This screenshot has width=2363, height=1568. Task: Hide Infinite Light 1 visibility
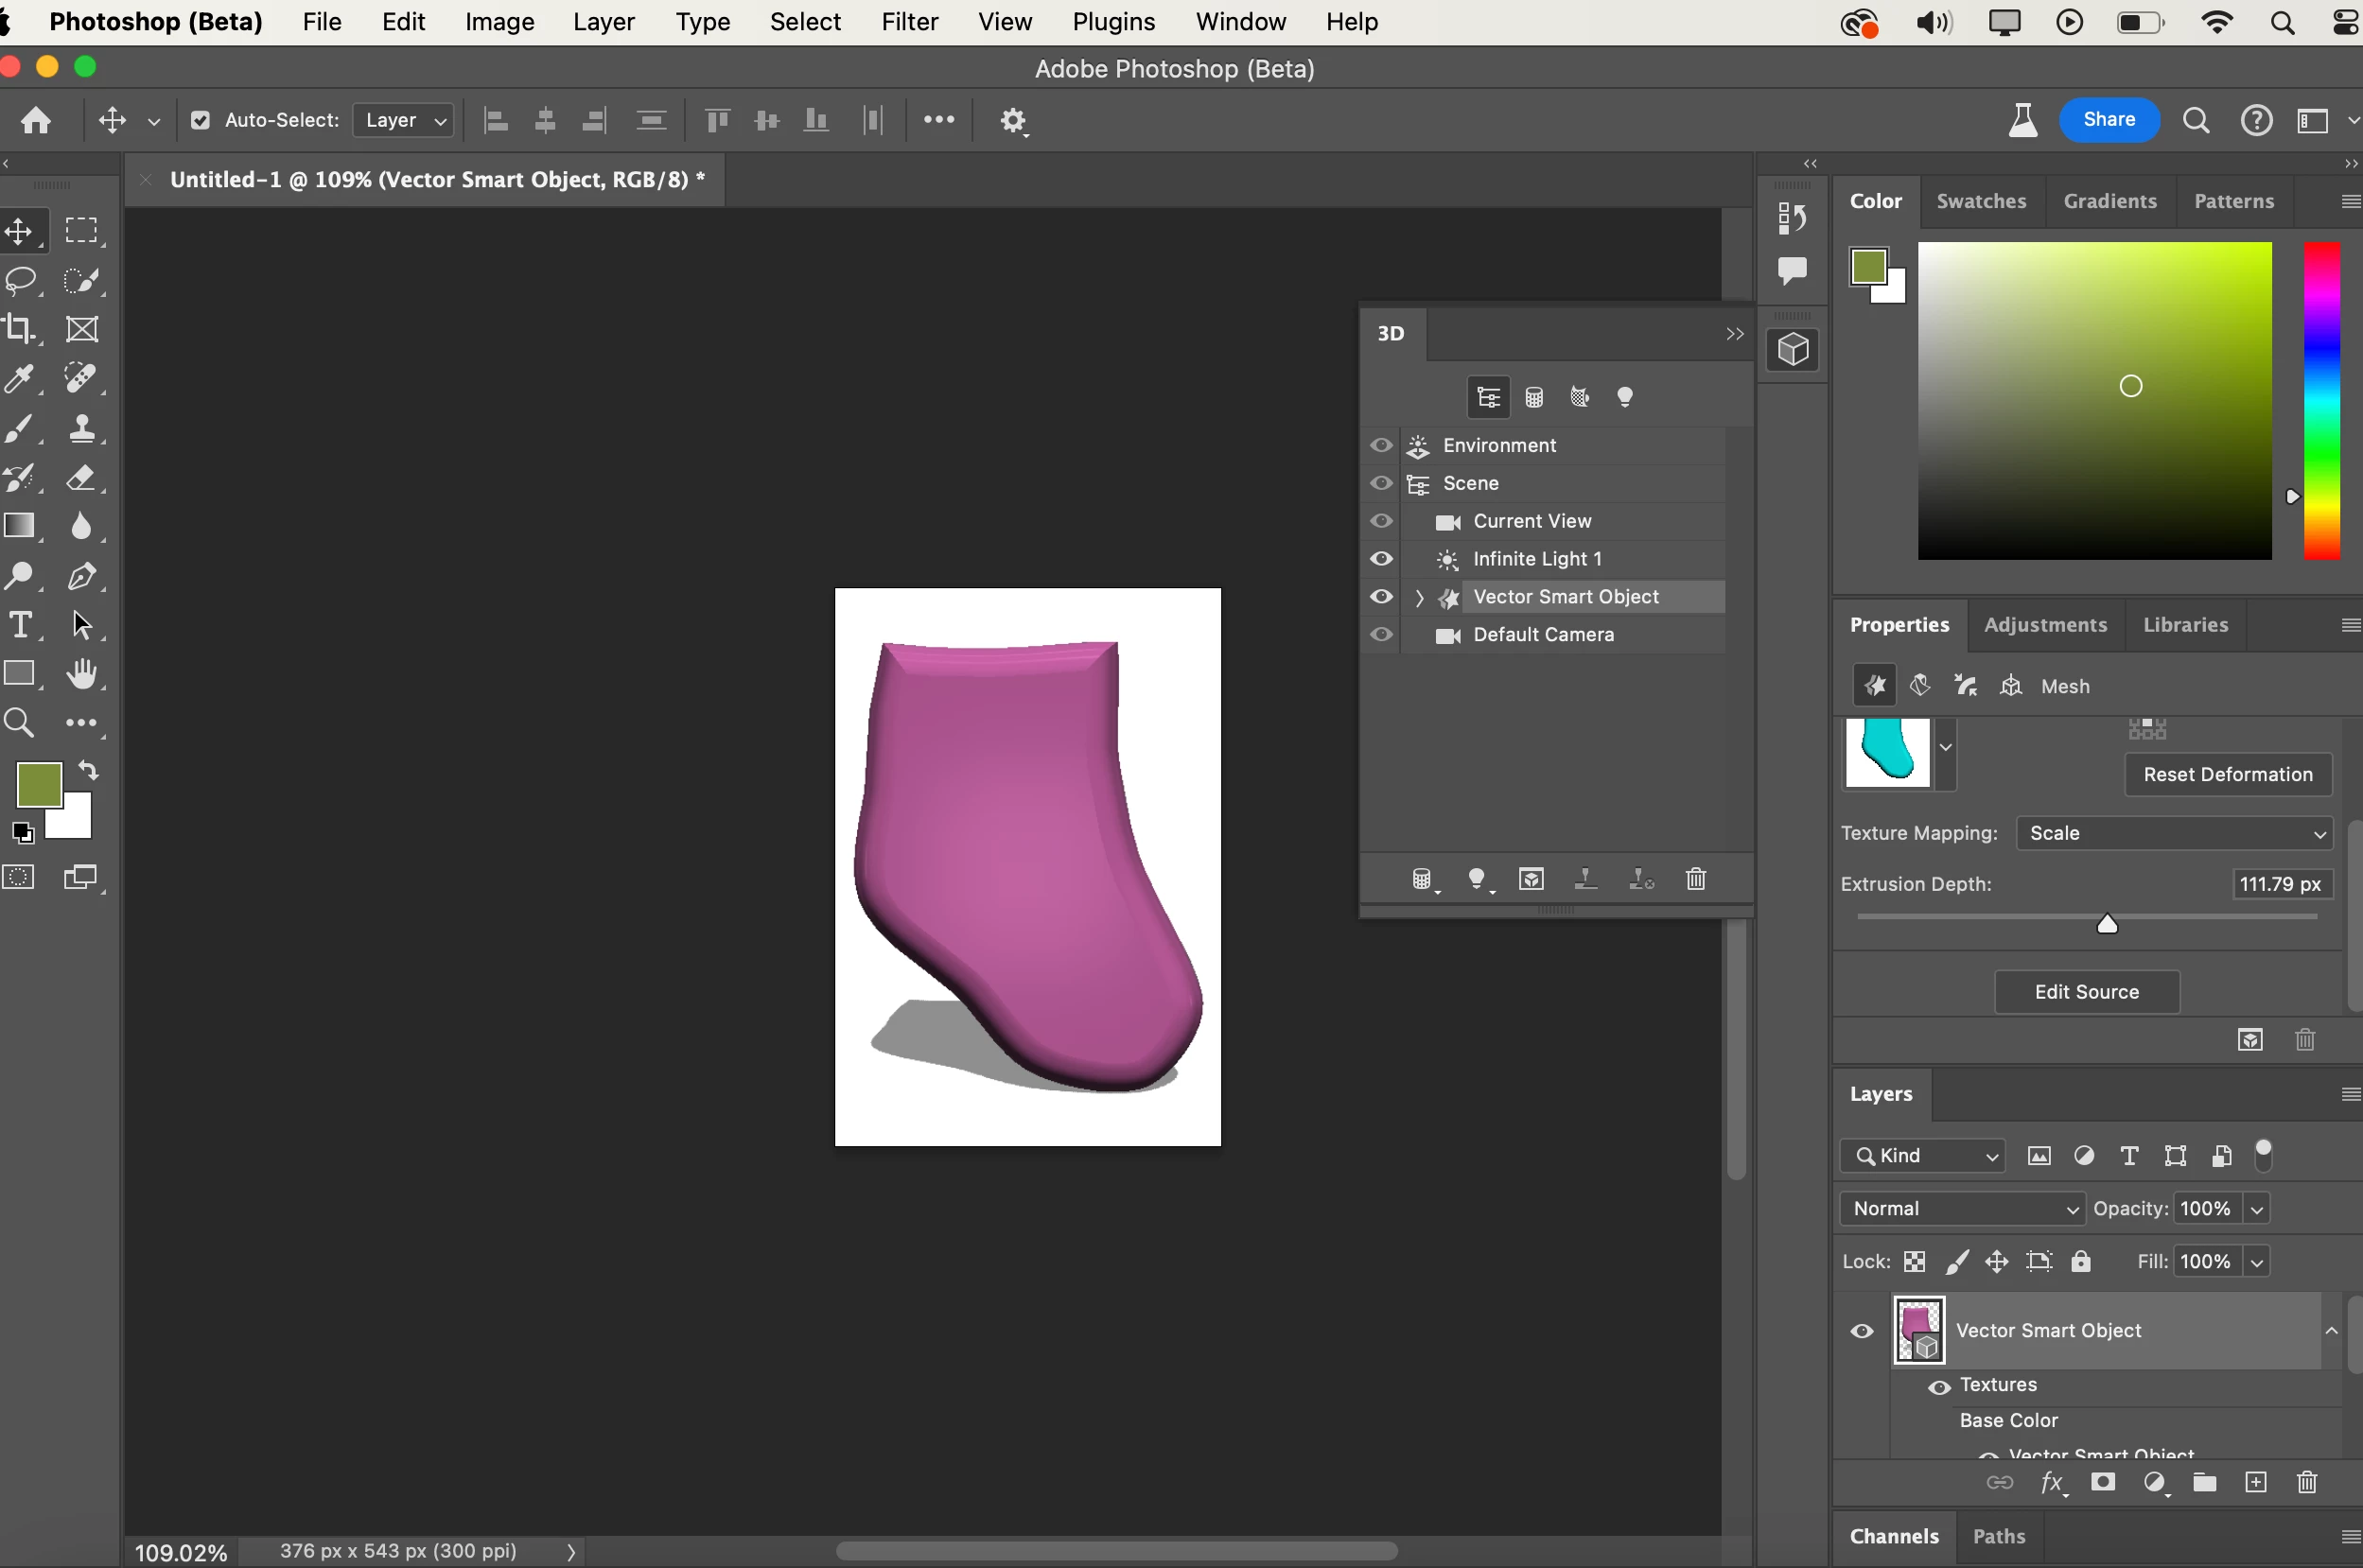click(x=1381, y=559)
